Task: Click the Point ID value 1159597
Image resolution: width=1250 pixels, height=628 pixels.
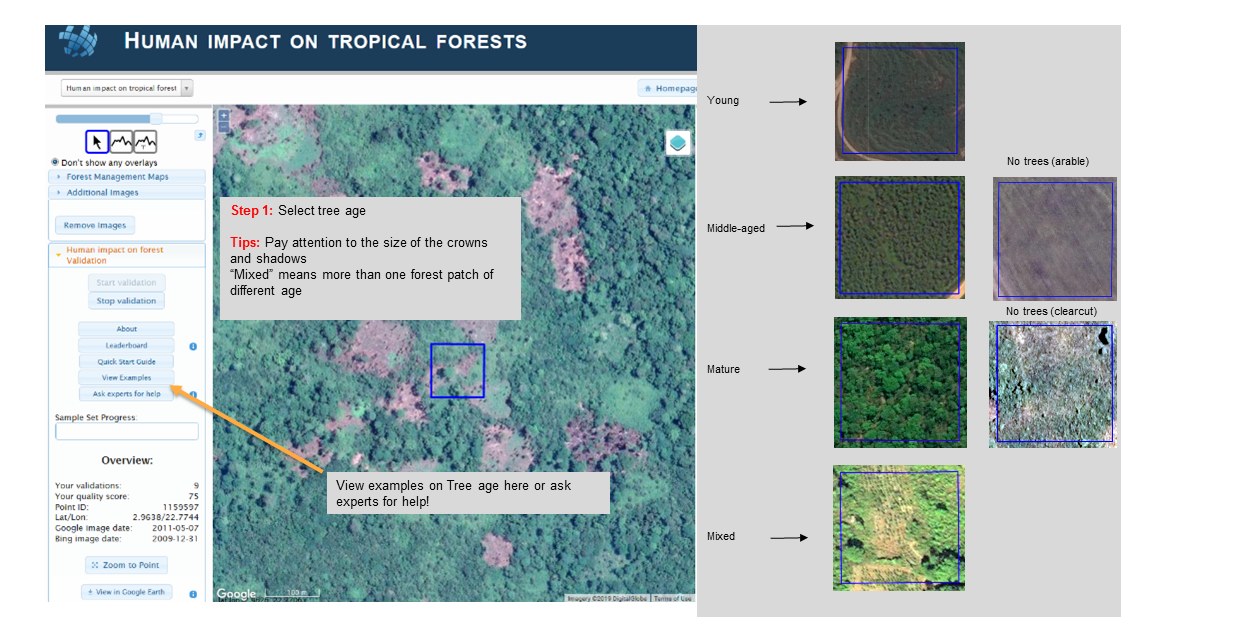Action: [183, 508]
